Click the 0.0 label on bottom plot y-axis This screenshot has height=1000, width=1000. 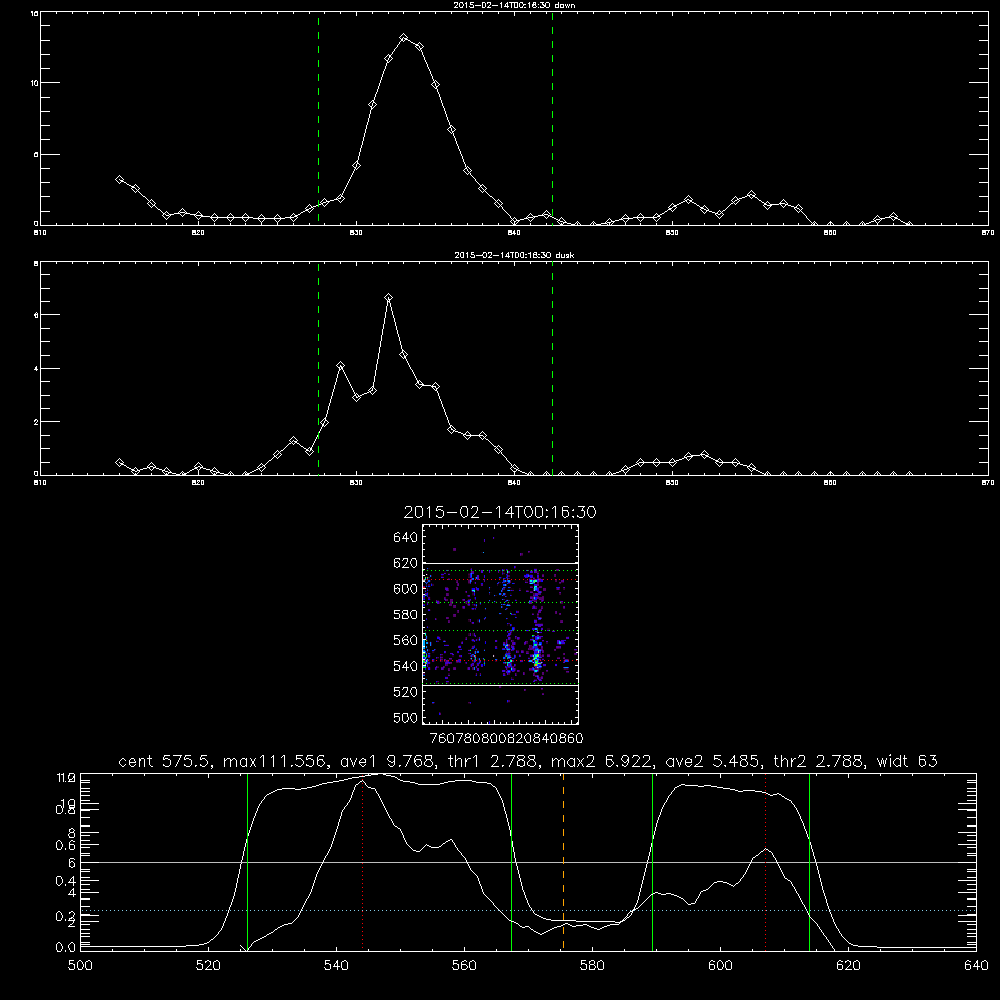tap(65, 948)
